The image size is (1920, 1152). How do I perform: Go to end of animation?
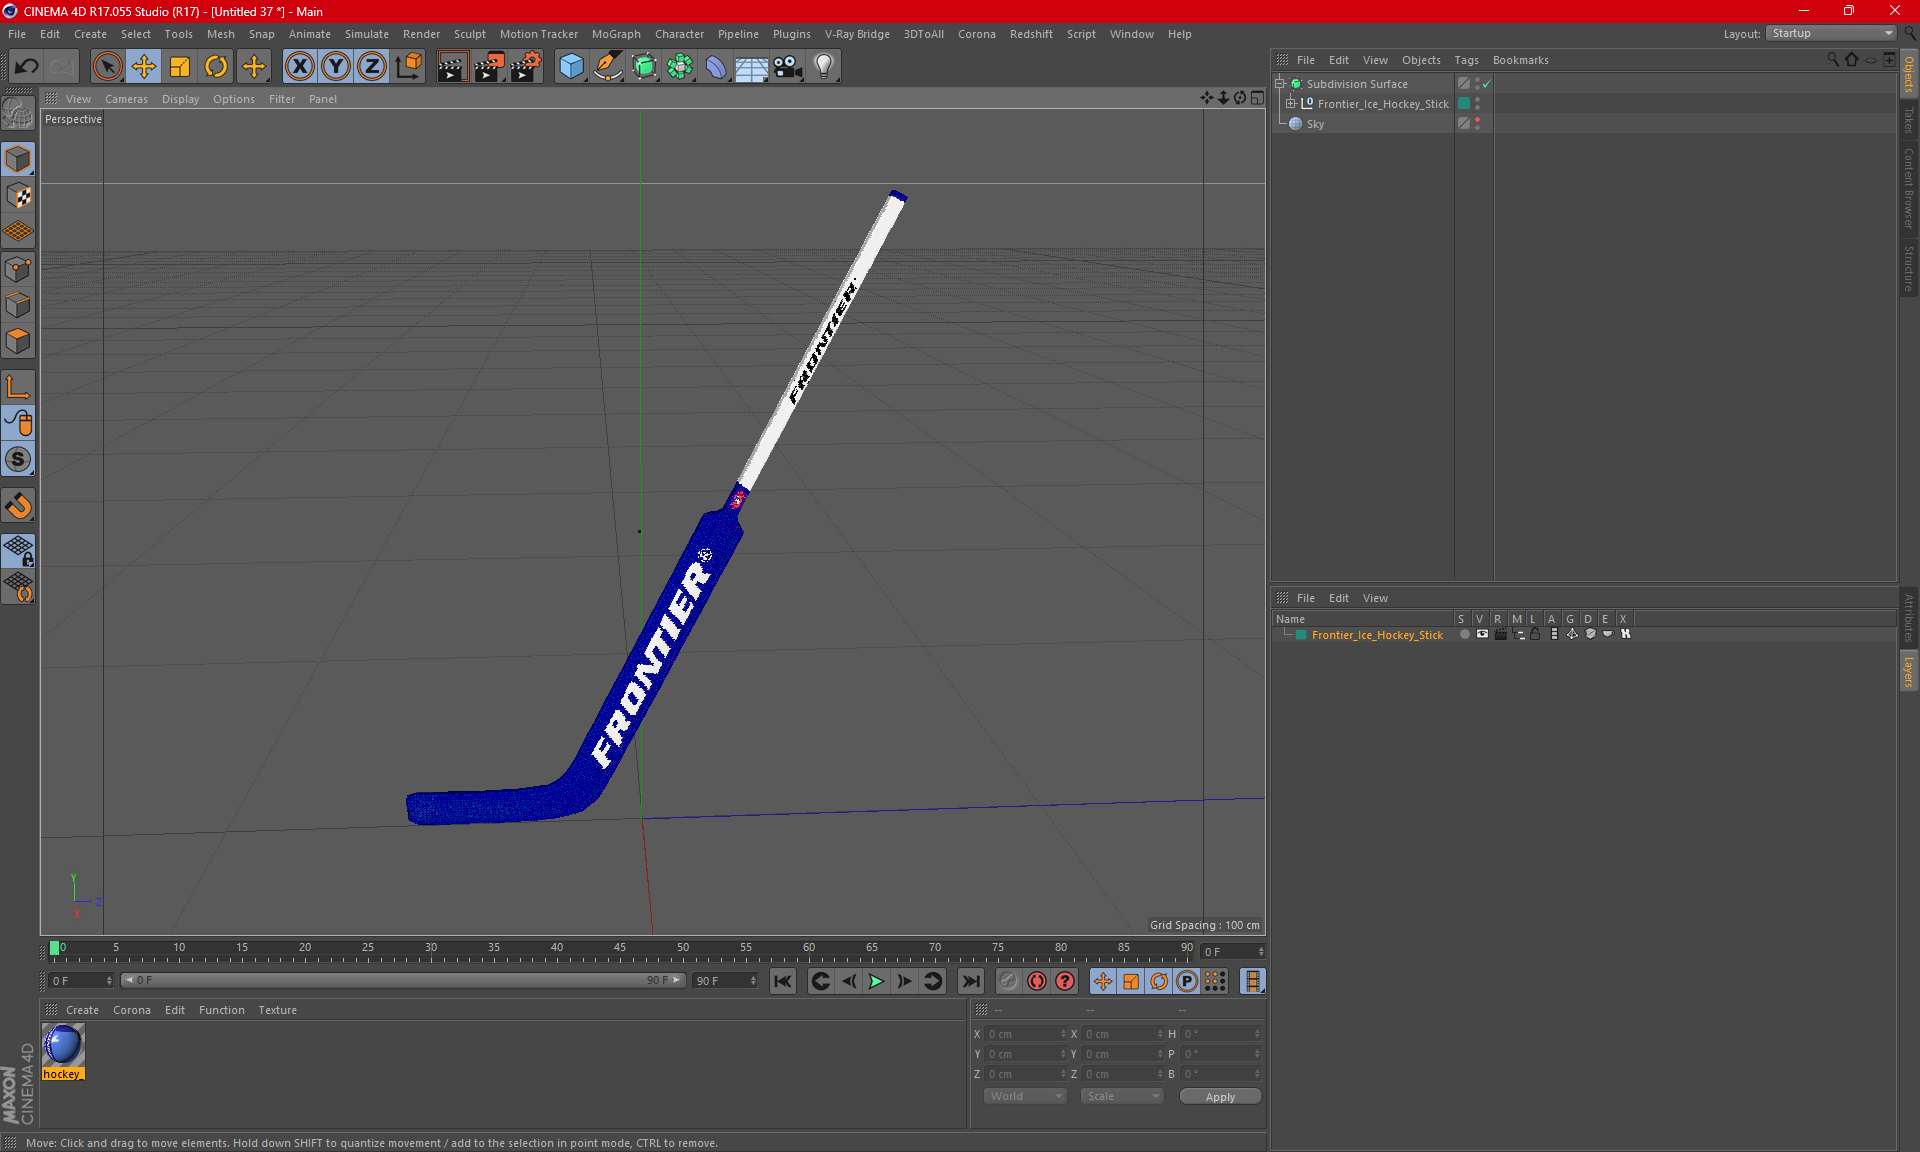970,981
